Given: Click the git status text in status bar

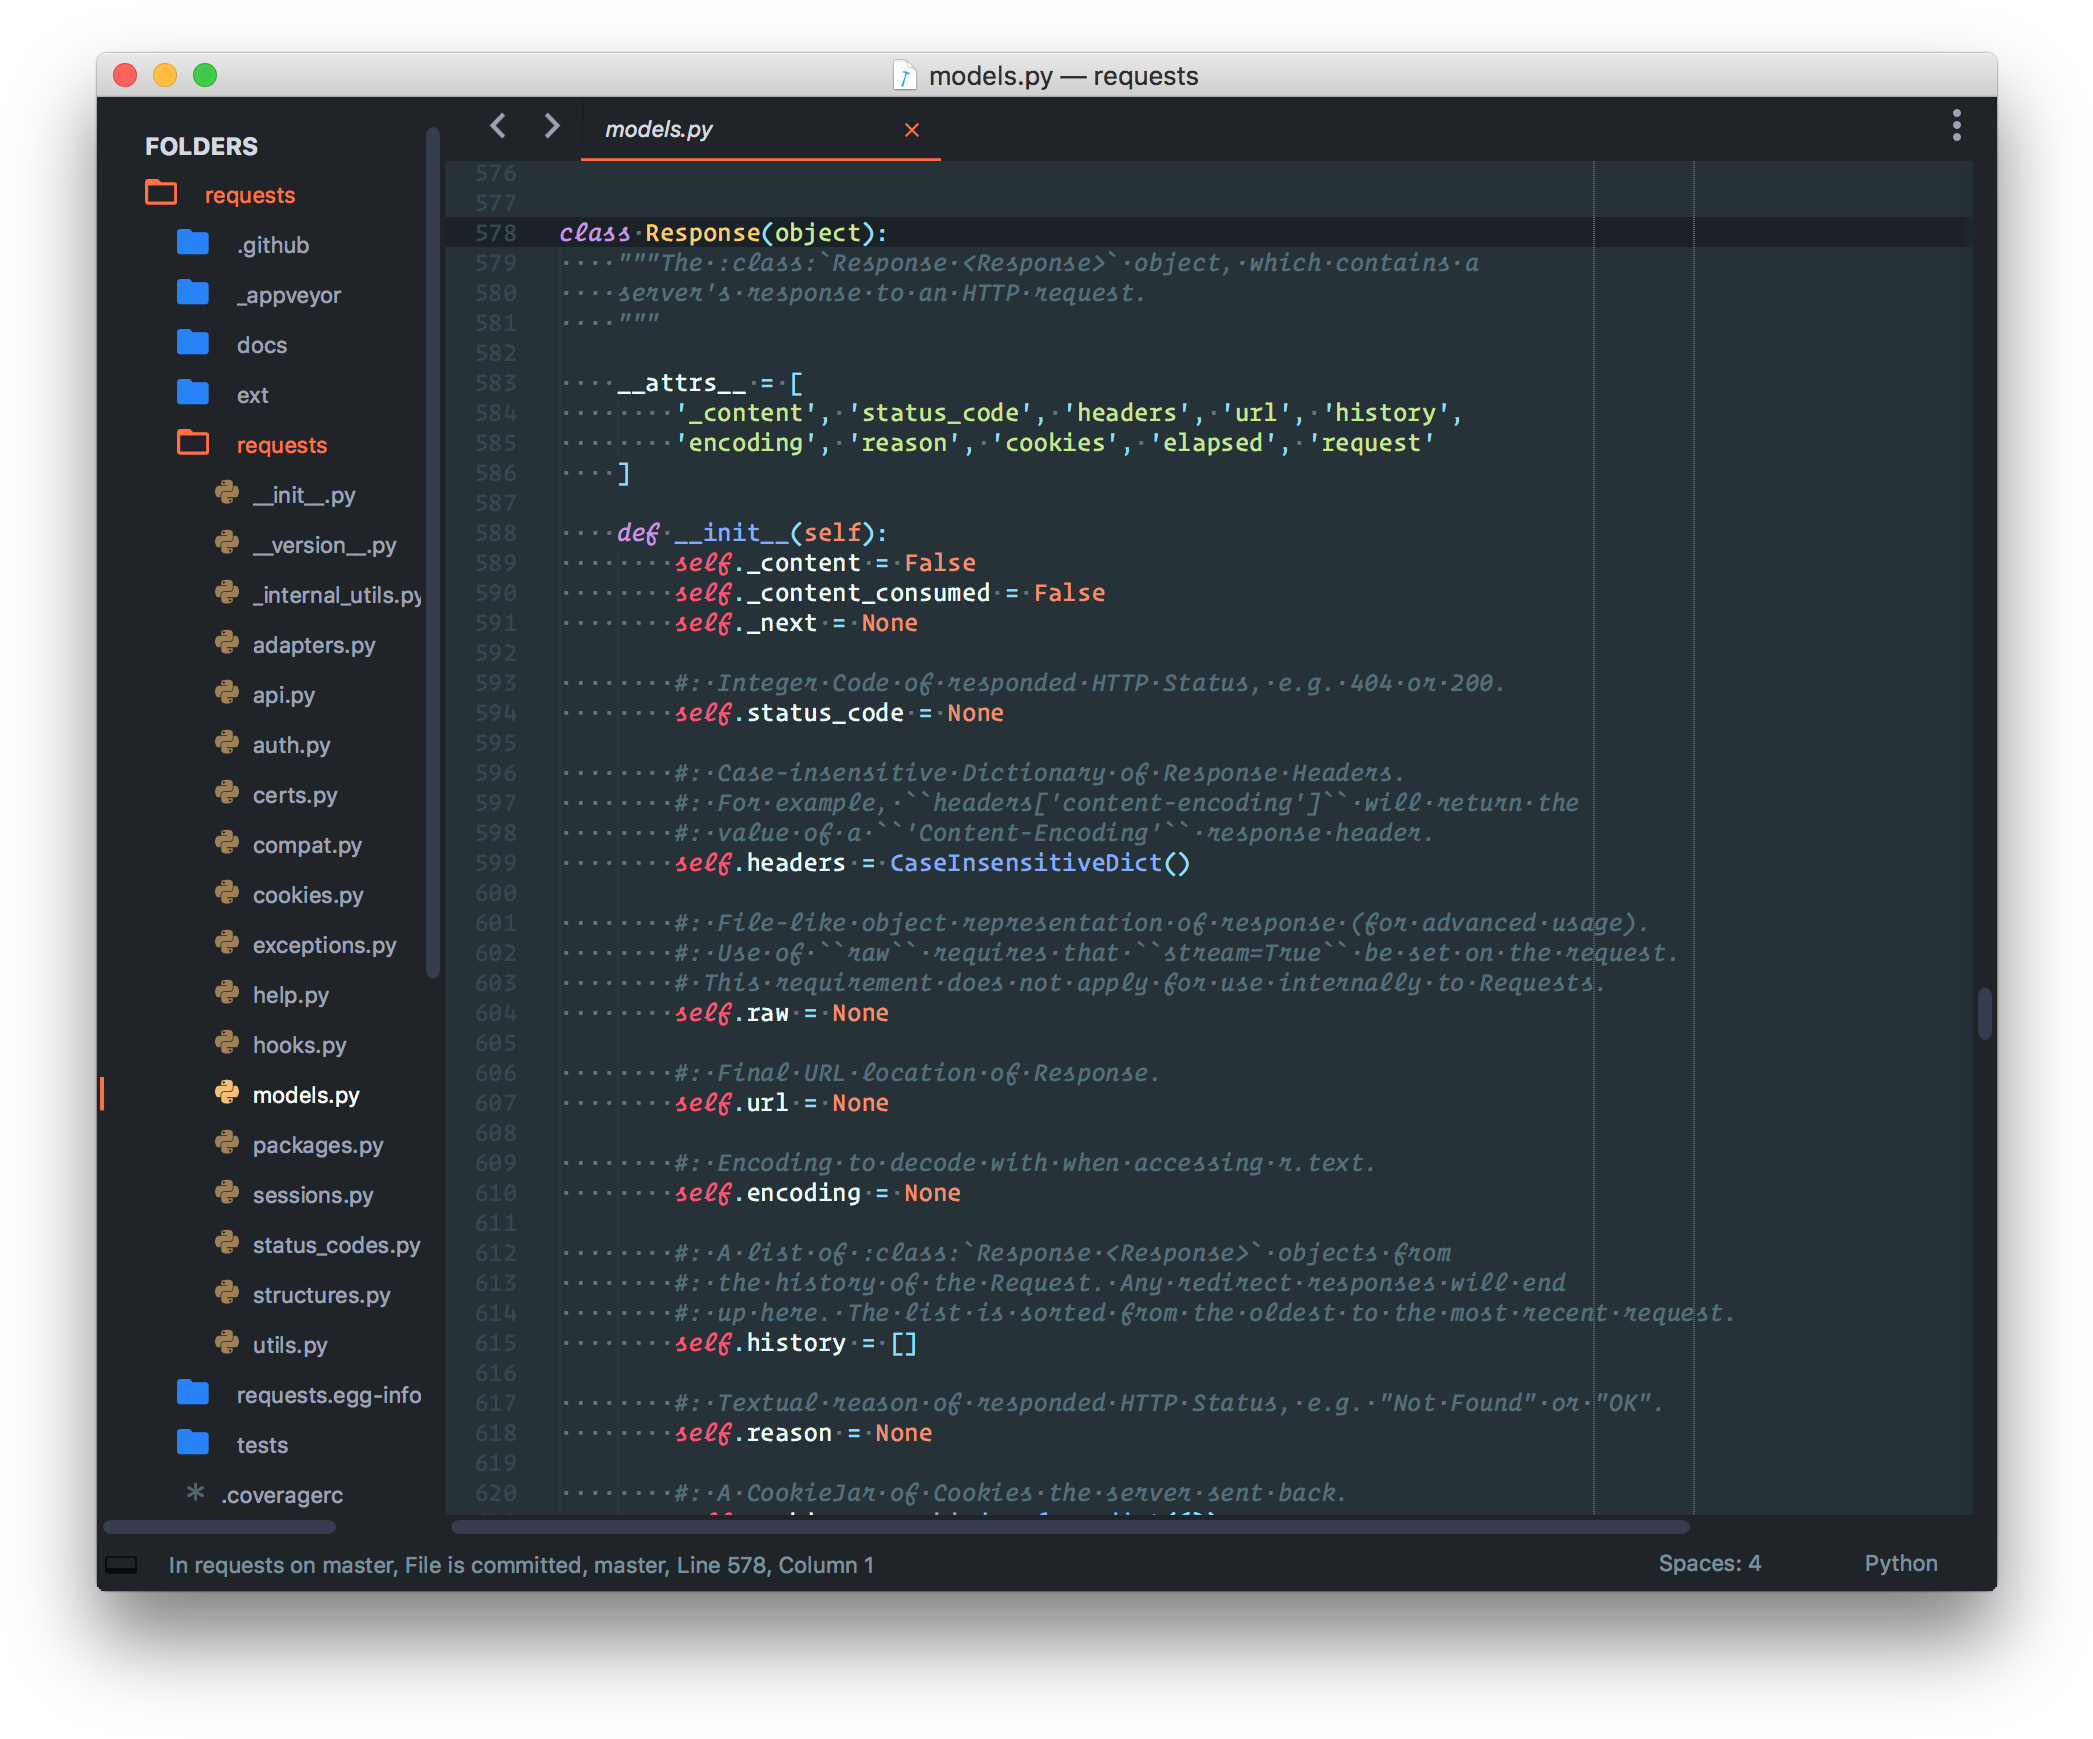Looking at the screenshot, I should point(521,1565).
